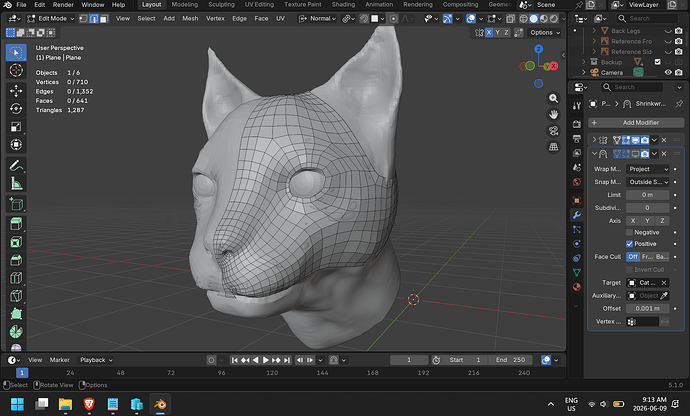This screenshot has height=416, width=690.
Task: Toggle the Backup collection exclude checkbox
Action: (x=657, y=62)
